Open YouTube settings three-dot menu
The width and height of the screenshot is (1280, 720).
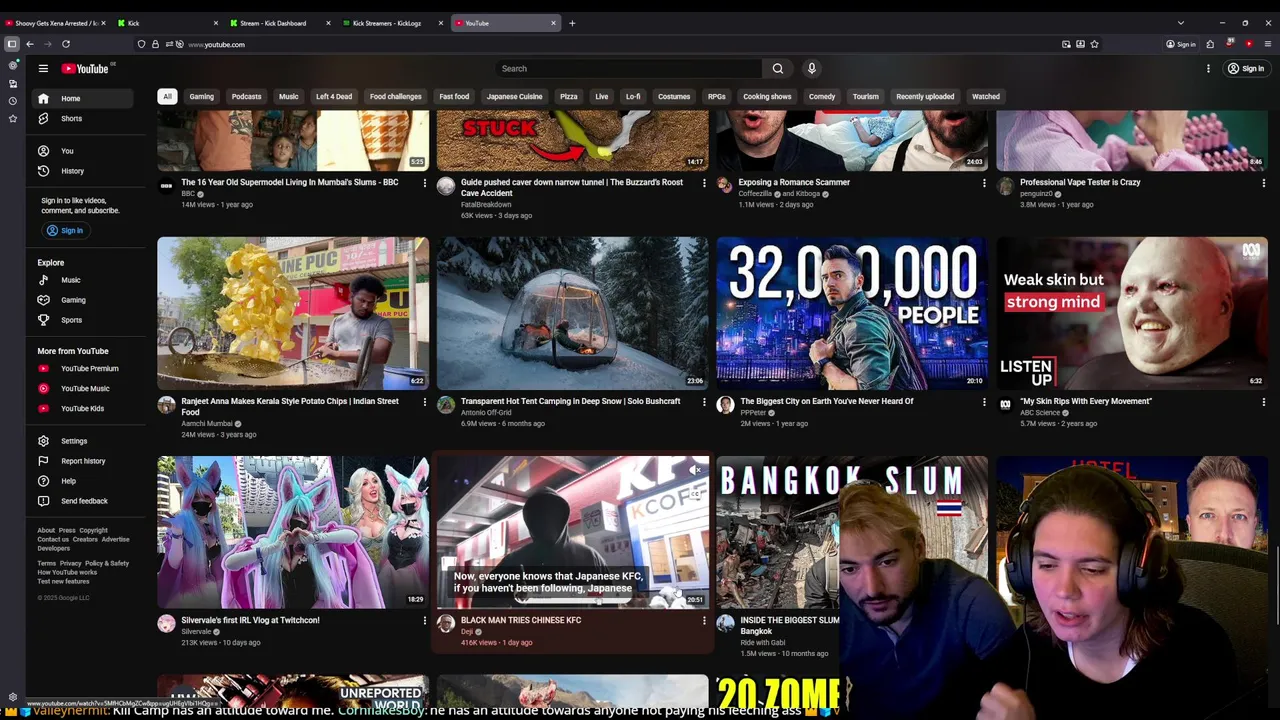1208,68
